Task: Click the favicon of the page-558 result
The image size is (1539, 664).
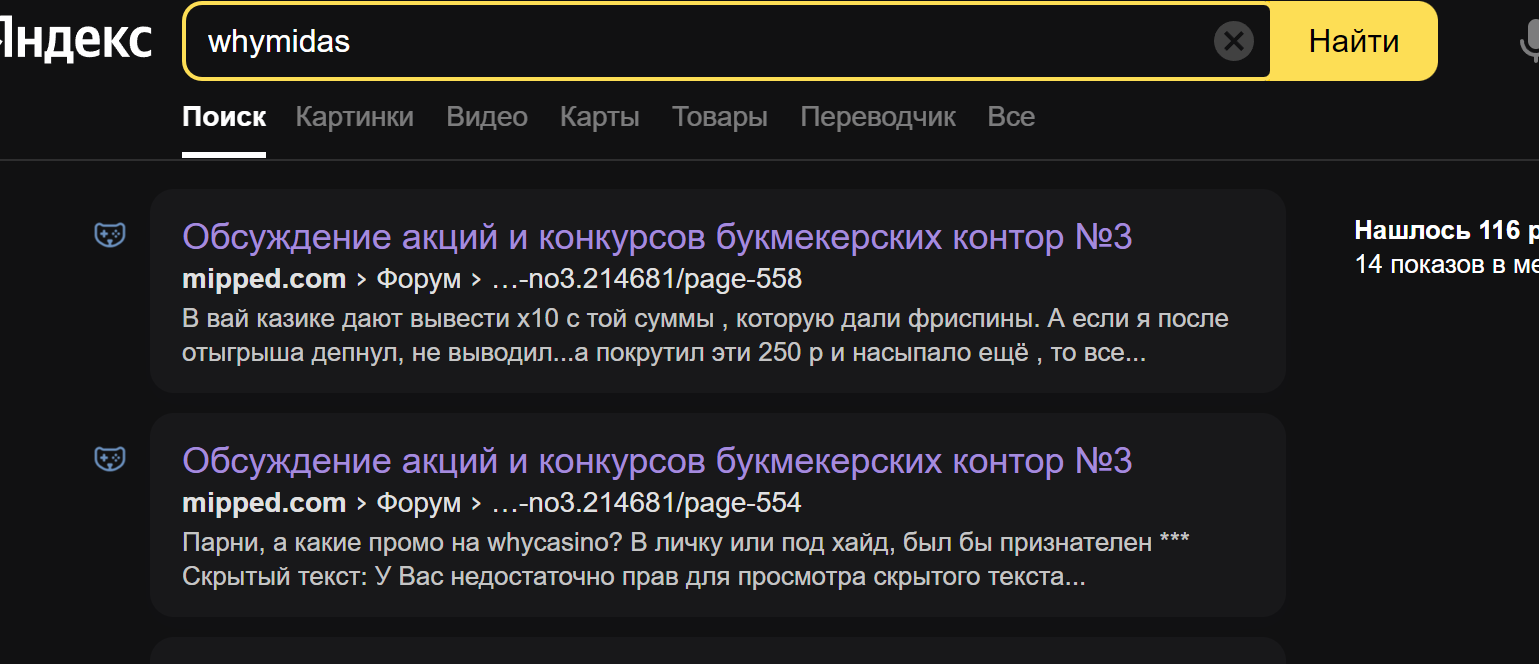Action: (110, 236)
